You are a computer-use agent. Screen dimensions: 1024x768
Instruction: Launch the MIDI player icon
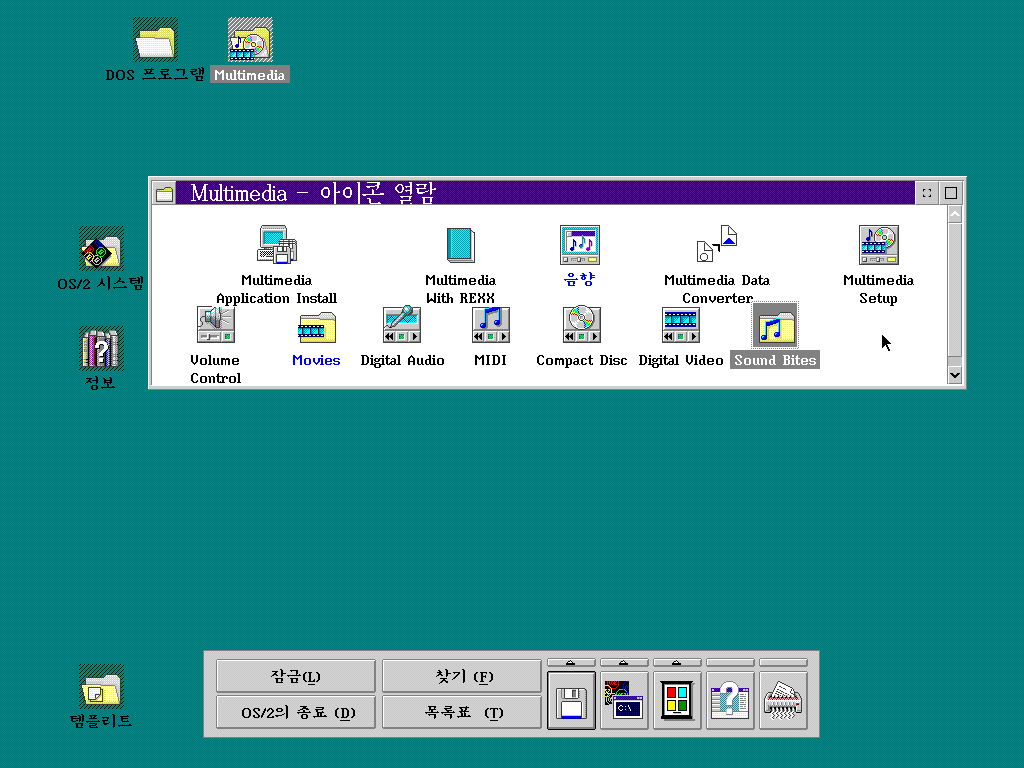(490, 325)
